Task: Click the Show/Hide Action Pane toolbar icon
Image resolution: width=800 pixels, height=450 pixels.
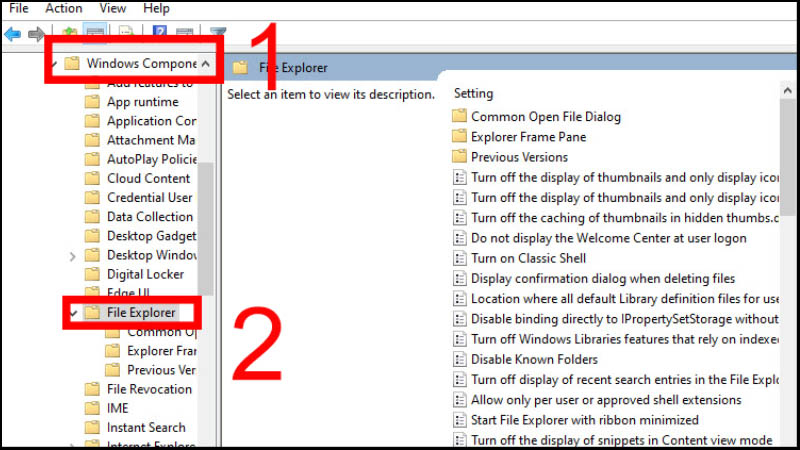Action: [184, 32]
